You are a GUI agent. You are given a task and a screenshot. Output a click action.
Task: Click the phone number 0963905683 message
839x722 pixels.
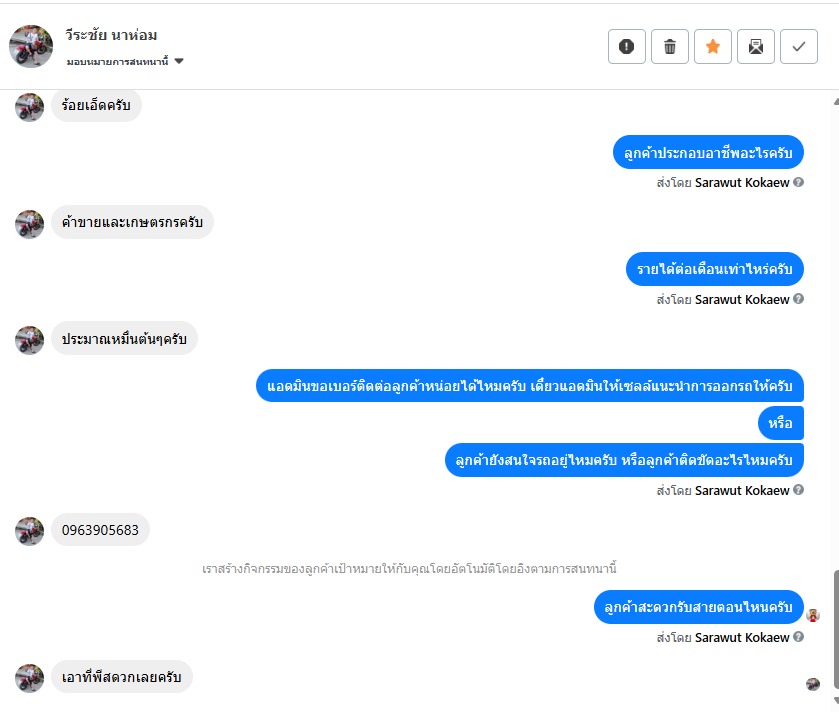pyautogui.click(x=100, y=530)
